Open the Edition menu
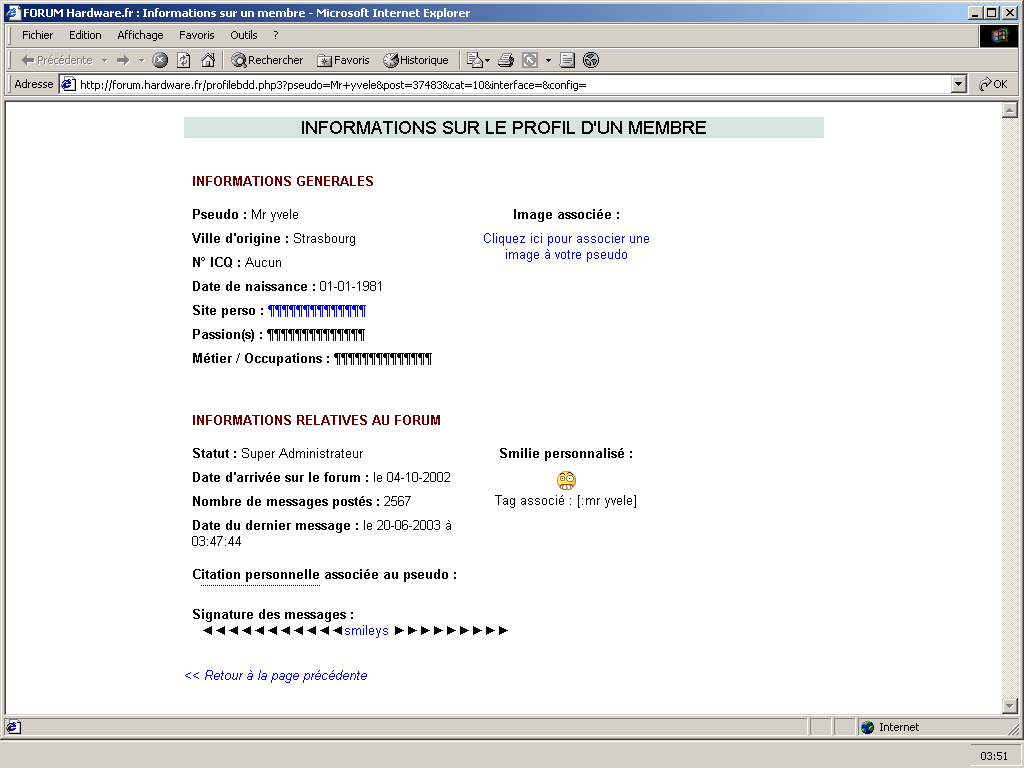This screenshot has height=768, width=1024. [85, 35]
